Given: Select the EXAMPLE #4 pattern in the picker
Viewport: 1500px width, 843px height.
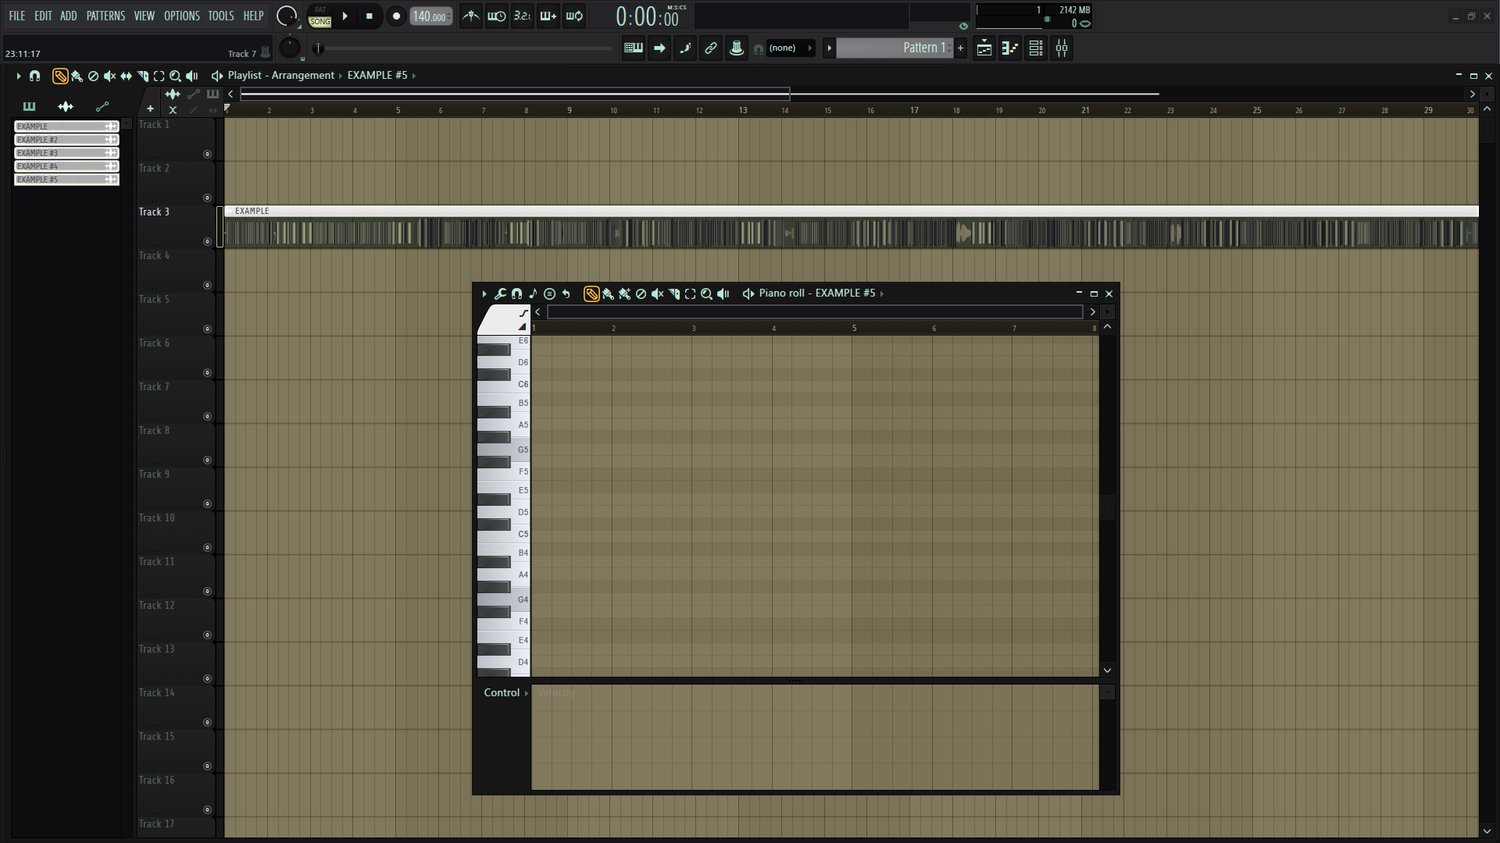Looking at the screenshot, I should pyautogui.click(x=67, y=167).
